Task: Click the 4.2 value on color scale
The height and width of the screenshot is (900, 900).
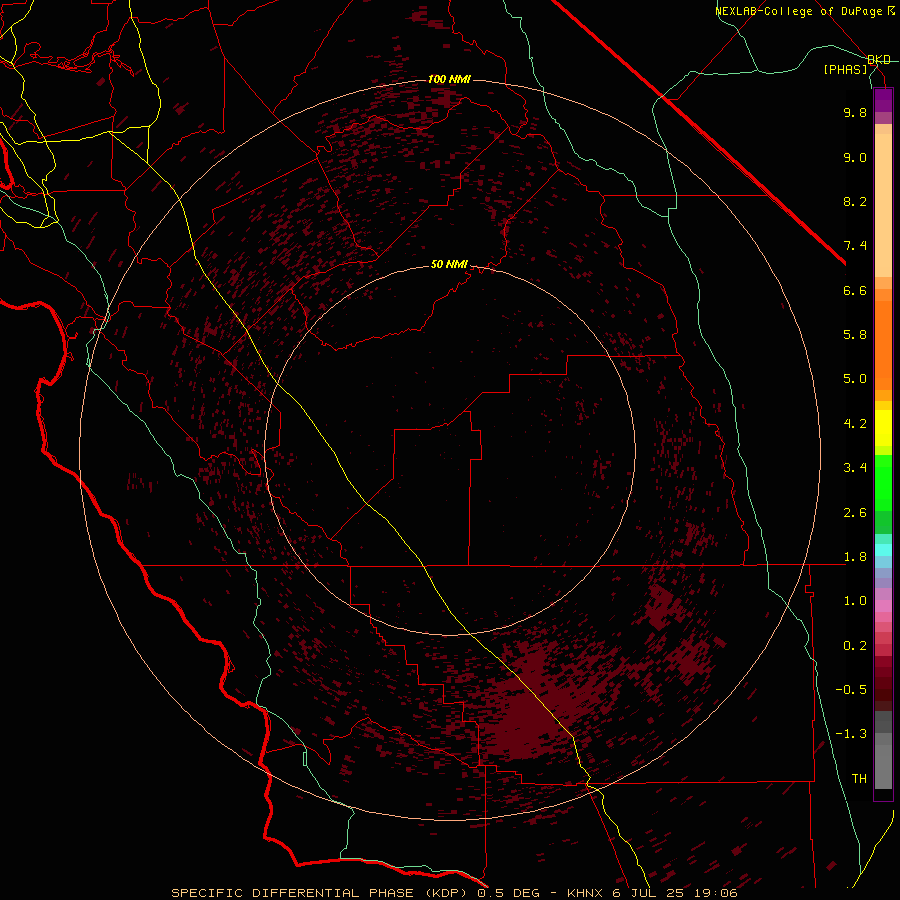Action: [x=855, y=424]
